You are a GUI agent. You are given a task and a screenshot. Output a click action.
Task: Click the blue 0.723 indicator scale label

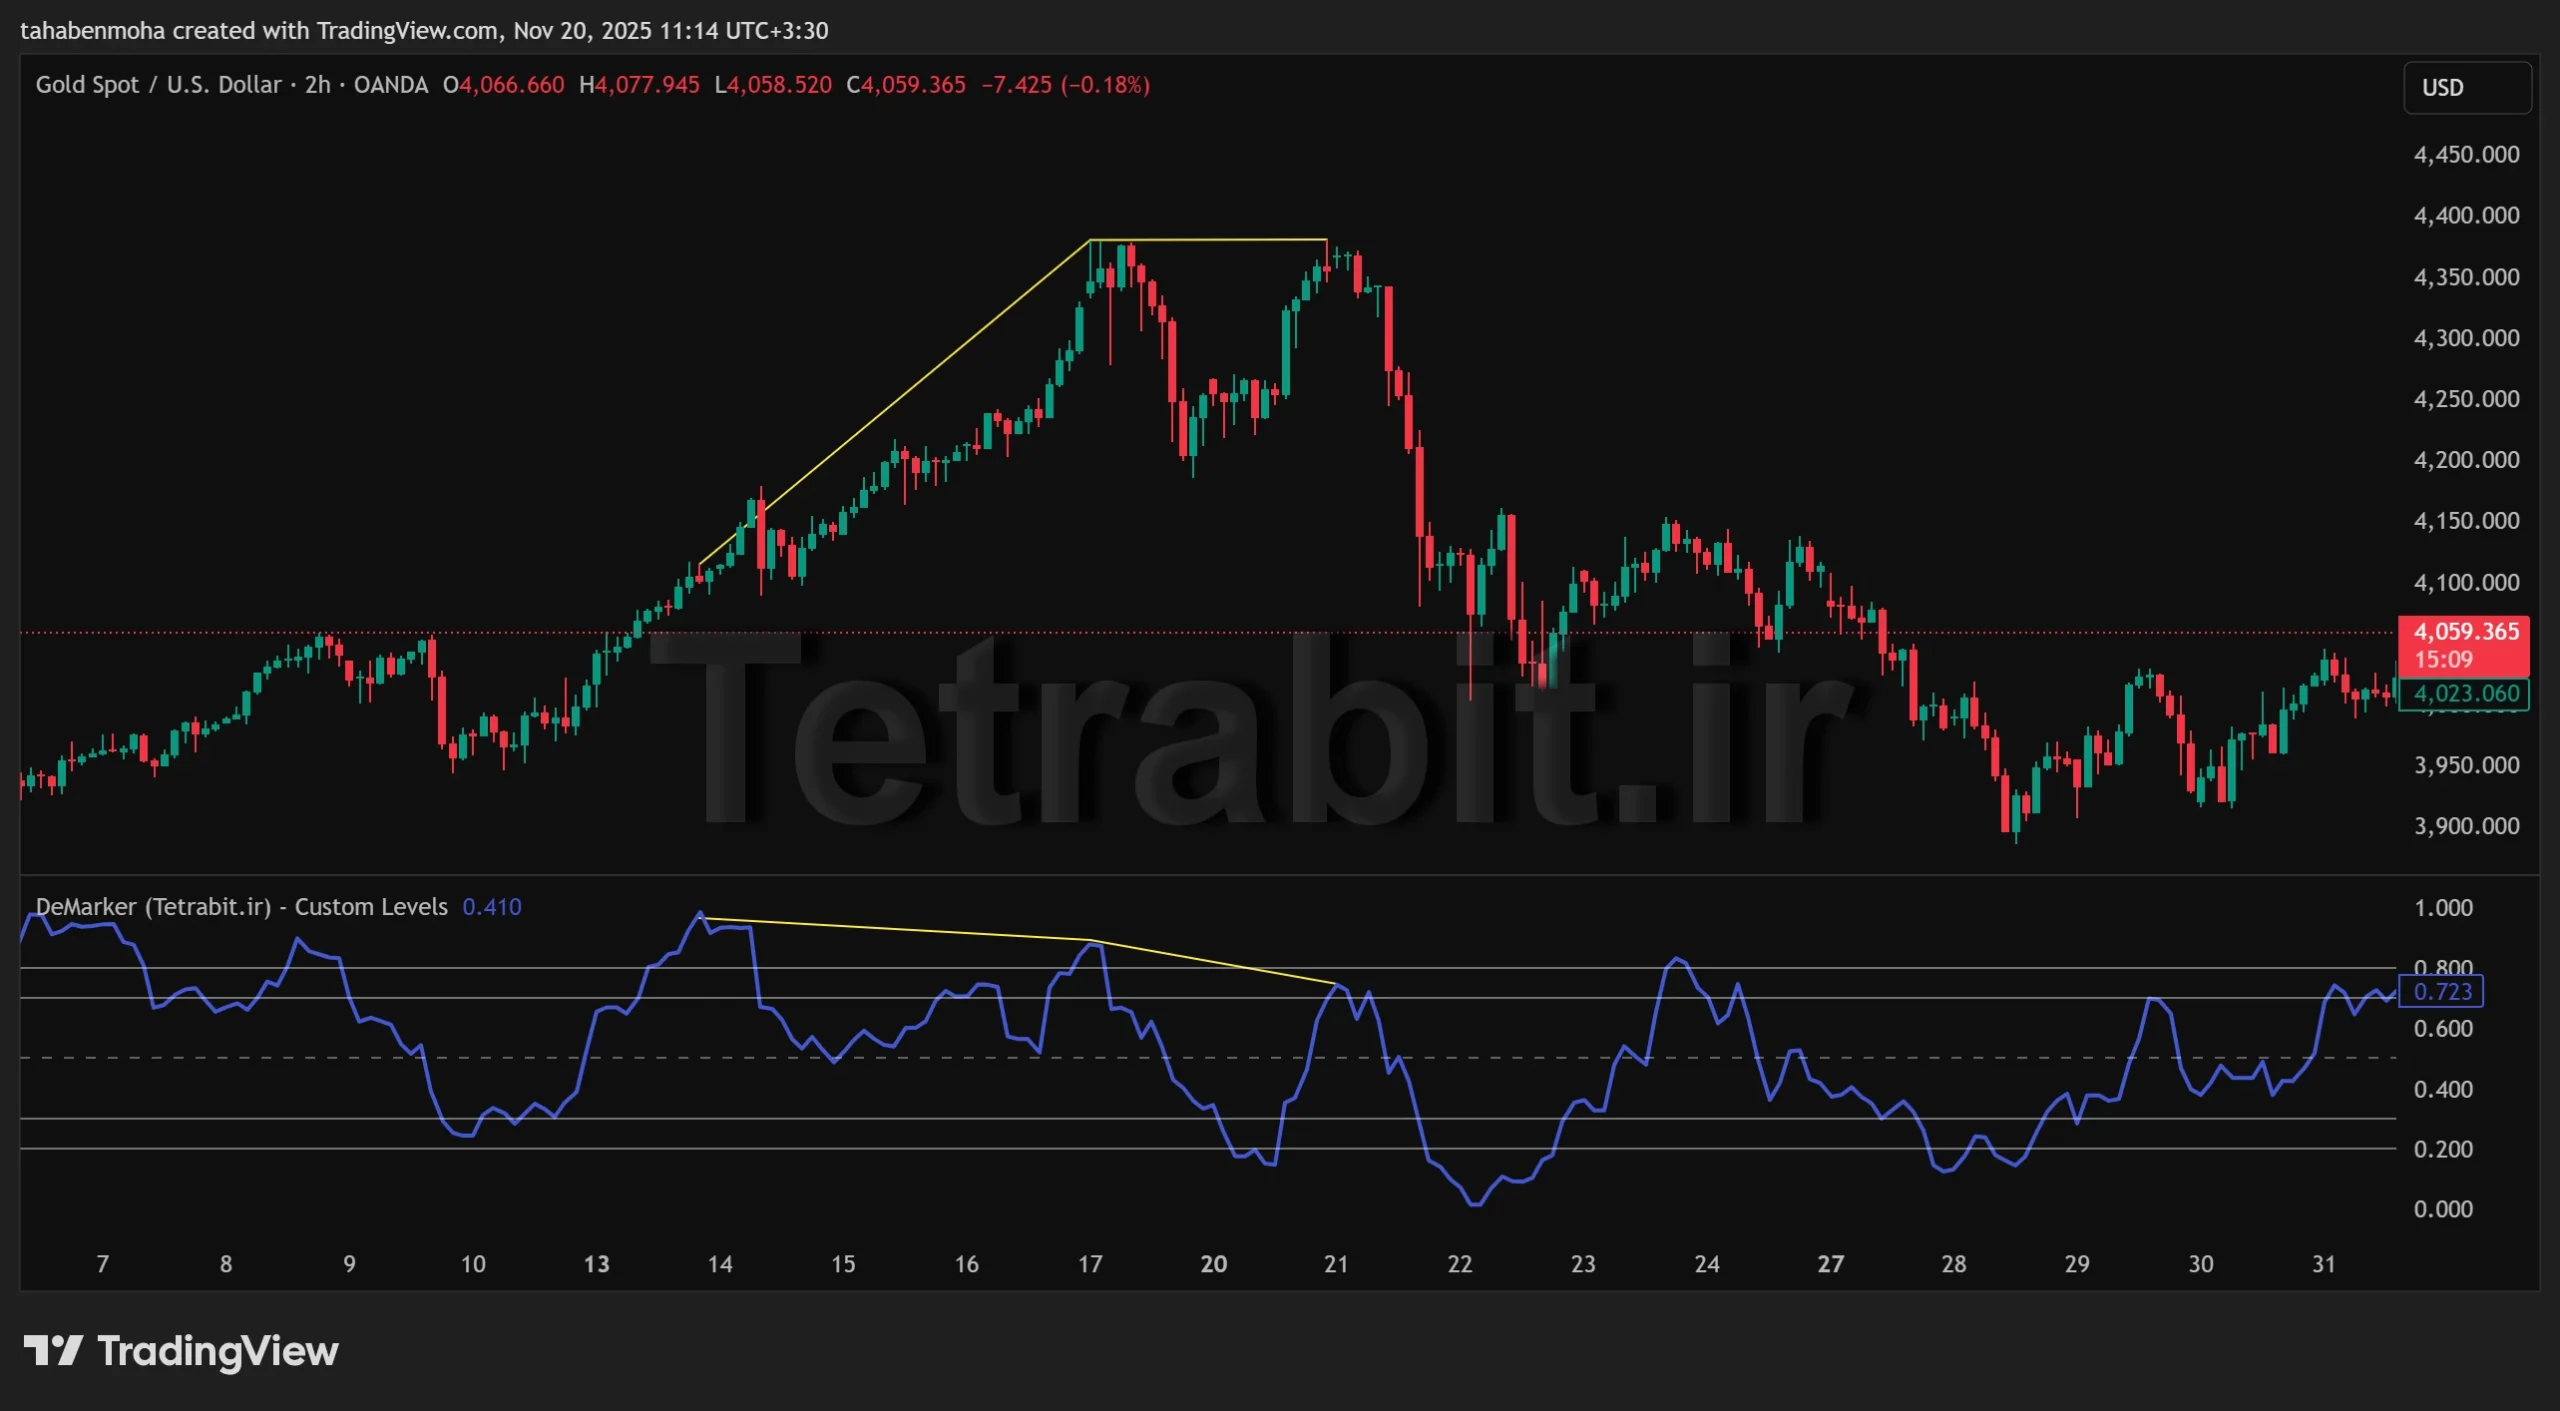tap(2441, 991)
